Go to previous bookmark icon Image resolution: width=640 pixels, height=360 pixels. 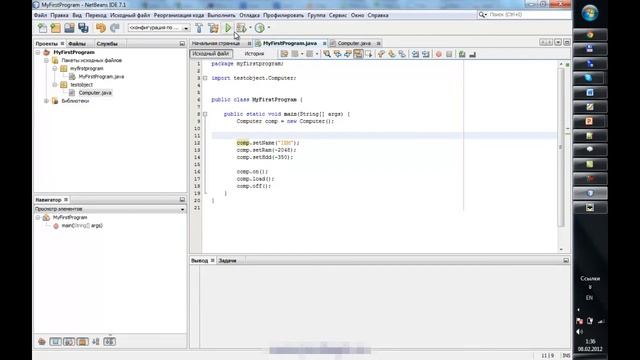[381, 54]
